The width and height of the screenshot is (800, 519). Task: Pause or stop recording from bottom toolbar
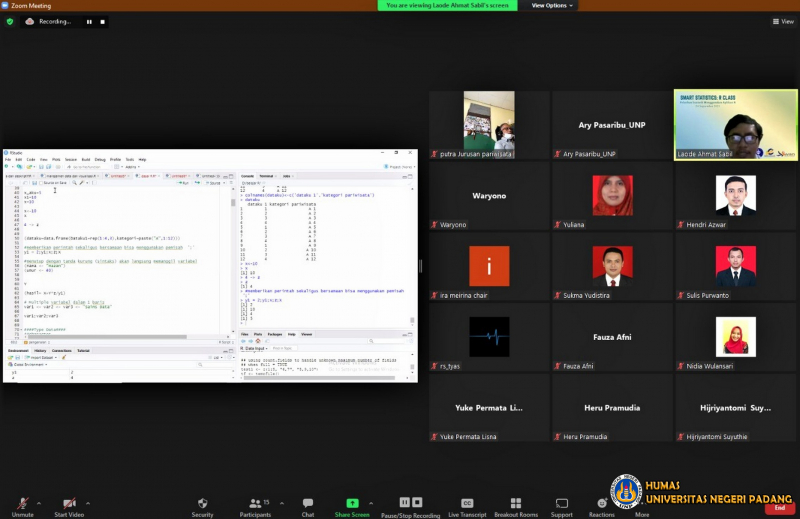coord(411,507)
